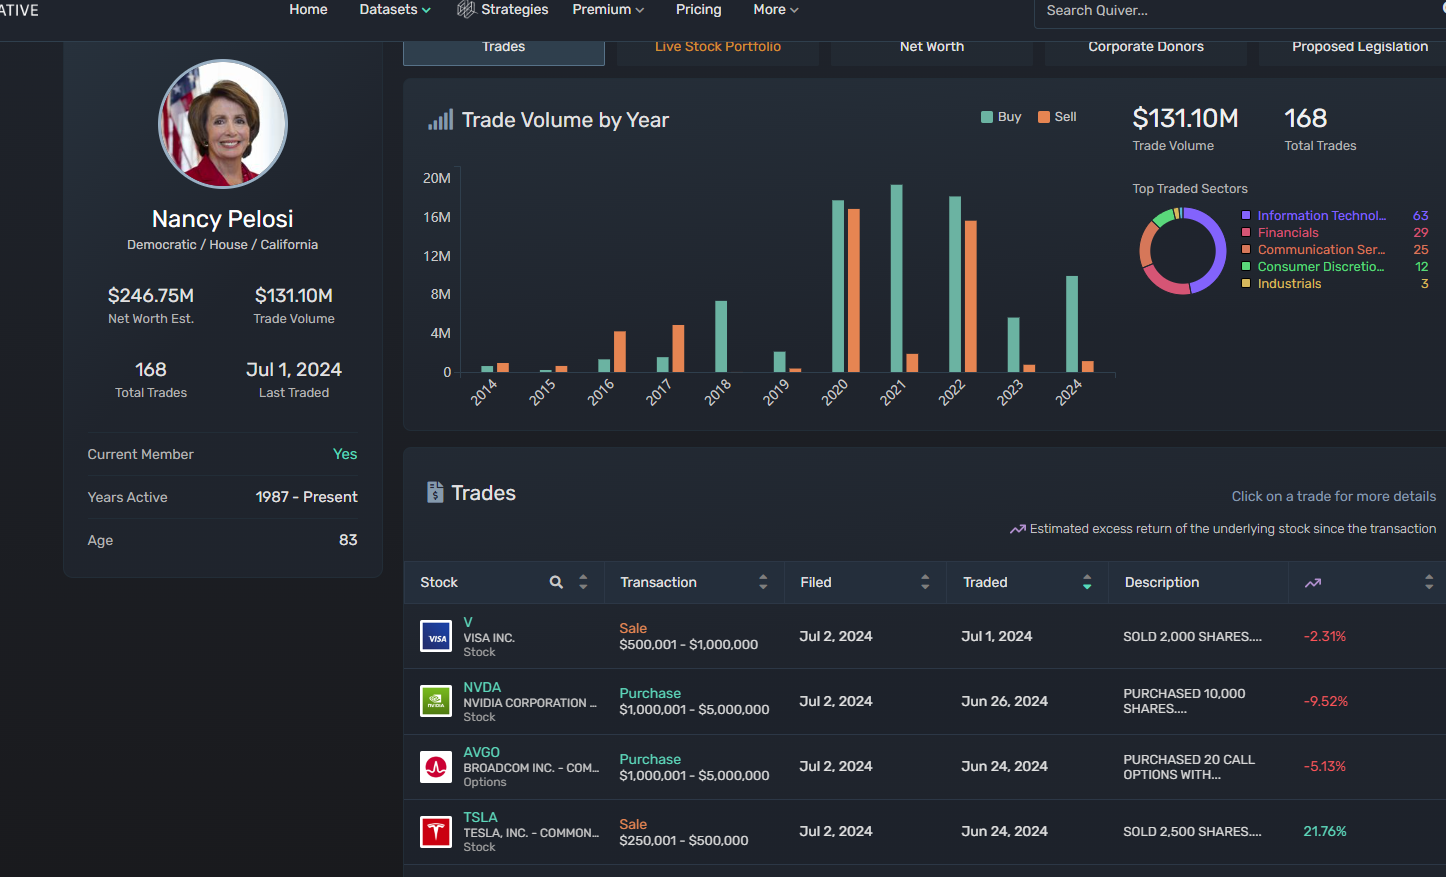The image size is (1446, 877).
Task: Sort by the Filed column arrows
Action: [x=925, y=582]
